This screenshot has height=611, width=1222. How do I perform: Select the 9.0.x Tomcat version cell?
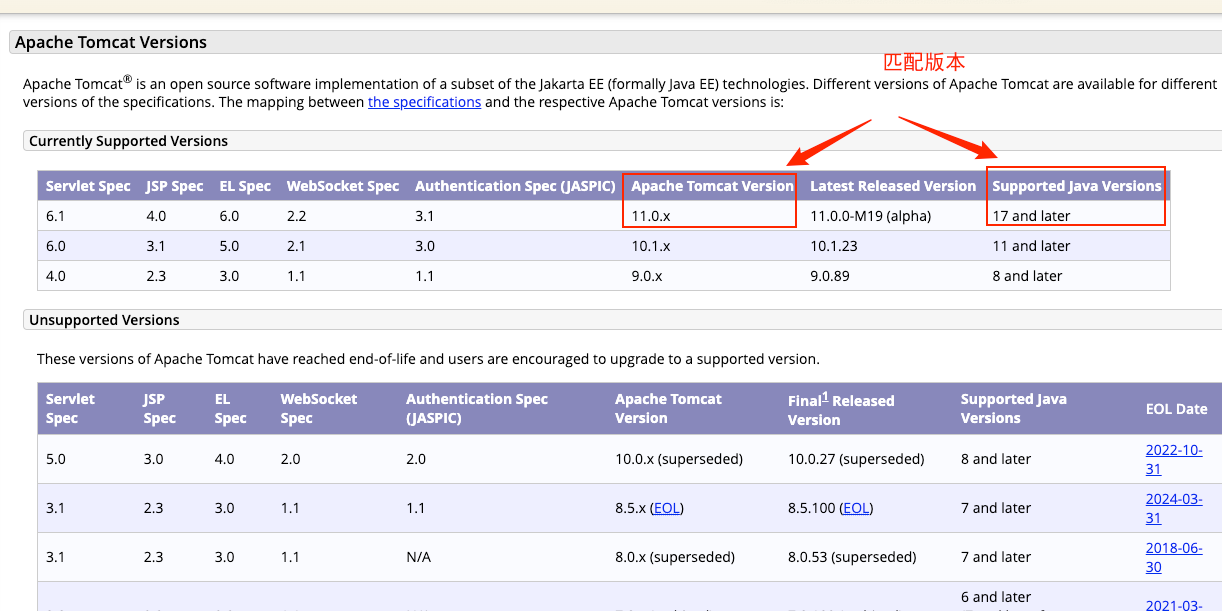647,276
